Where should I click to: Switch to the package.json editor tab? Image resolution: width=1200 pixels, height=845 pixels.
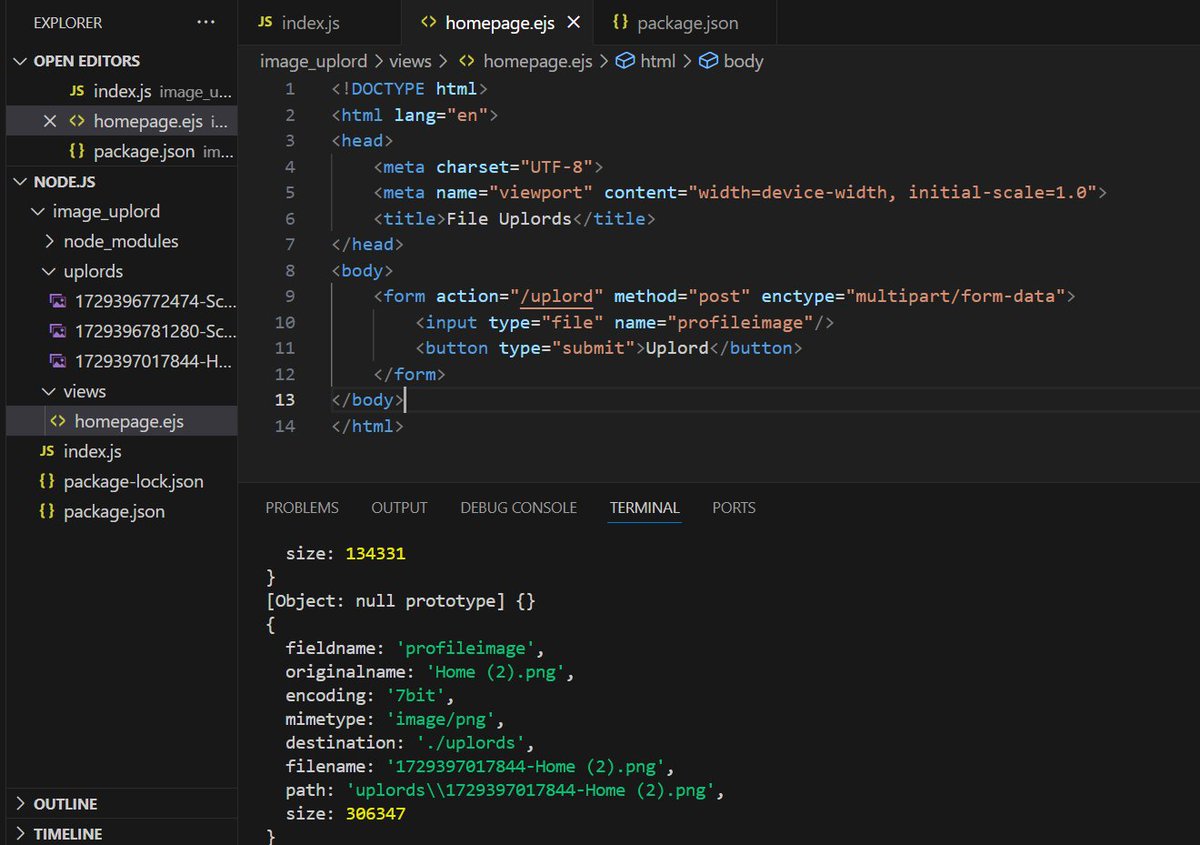click(686, 22)
